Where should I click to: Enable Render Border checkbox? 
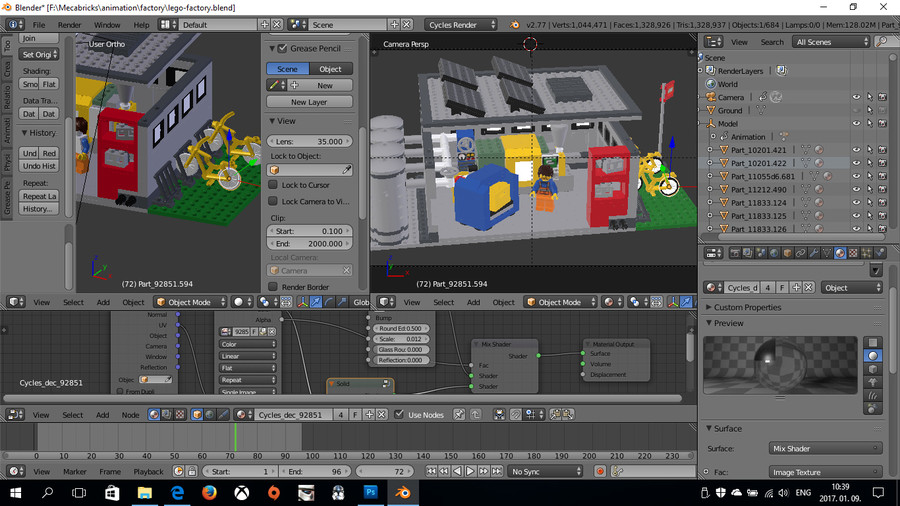(x=273, y=287)
